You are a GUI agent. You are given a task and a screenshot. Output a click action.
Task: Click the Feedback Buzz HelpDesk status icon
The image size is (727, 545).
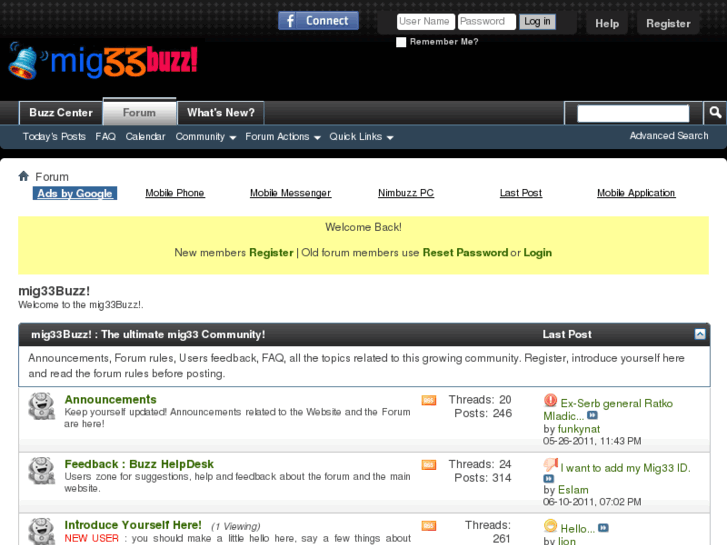coord(41,470)
